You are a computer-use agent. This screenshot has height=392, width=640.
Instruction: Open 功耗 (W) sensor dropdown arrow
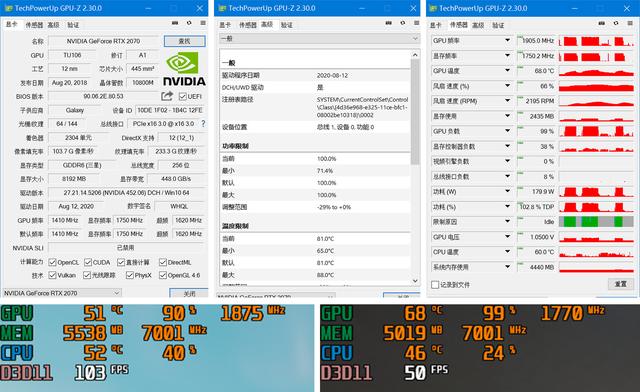point(507,191)
